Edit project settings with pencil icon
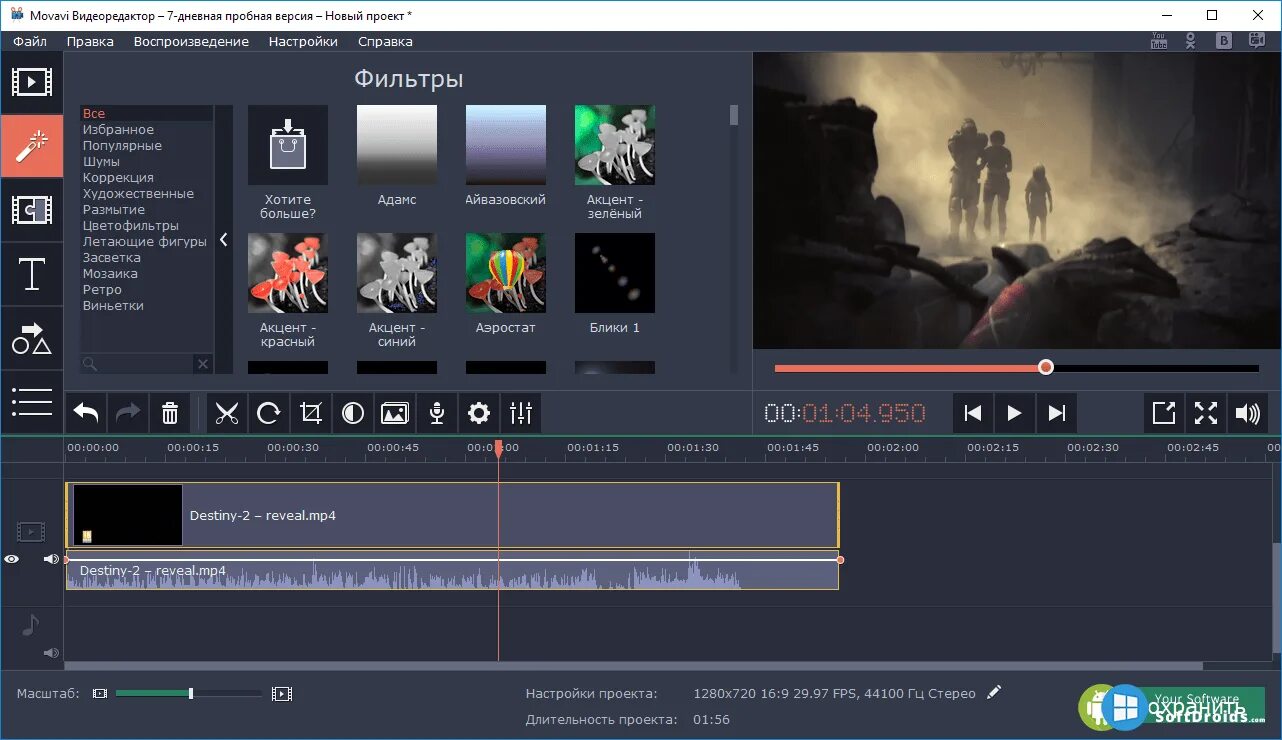This screenshot has height=740, width=1282. coord(993,692)
